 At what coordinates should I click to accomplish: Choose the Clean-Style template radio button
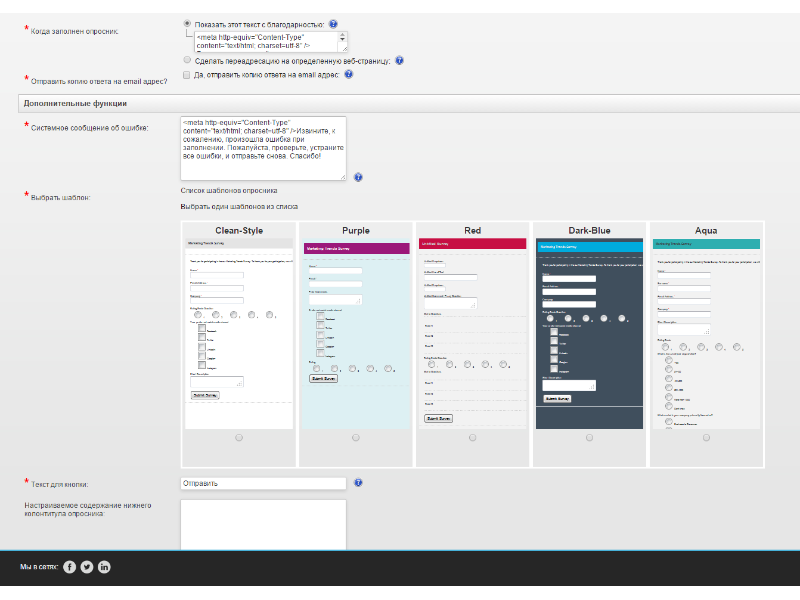(239, 438)
